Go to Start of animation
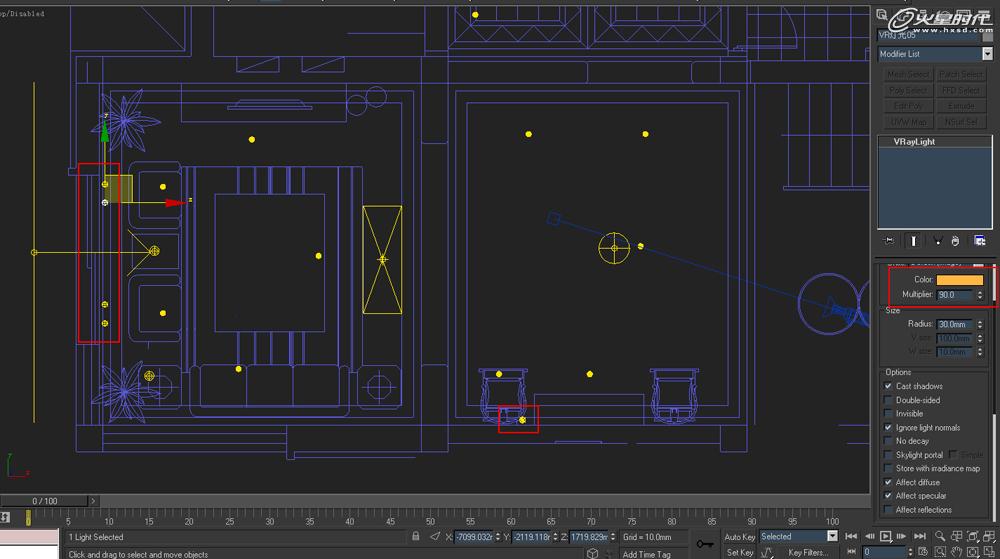1000x559 pixels. point(851,537)
